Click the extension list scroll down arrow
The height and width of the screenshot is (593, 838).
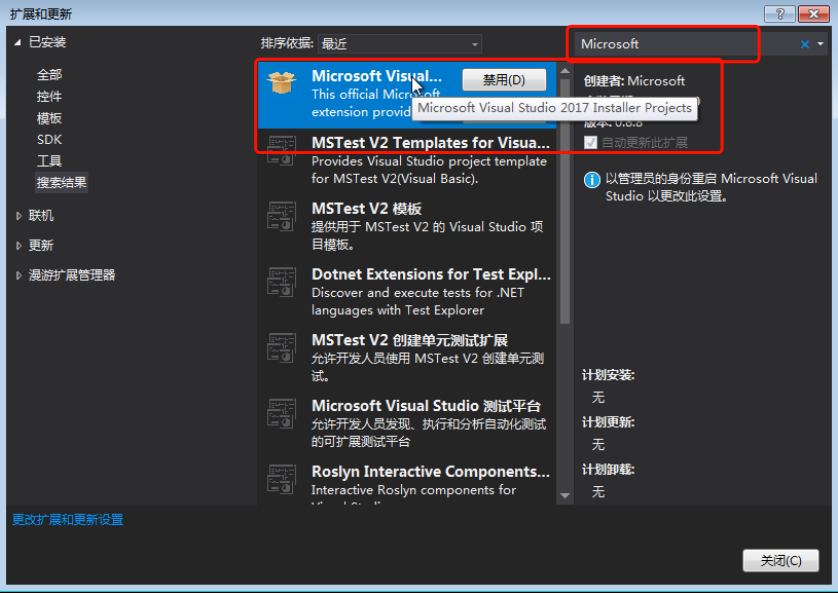click(565, 496)
